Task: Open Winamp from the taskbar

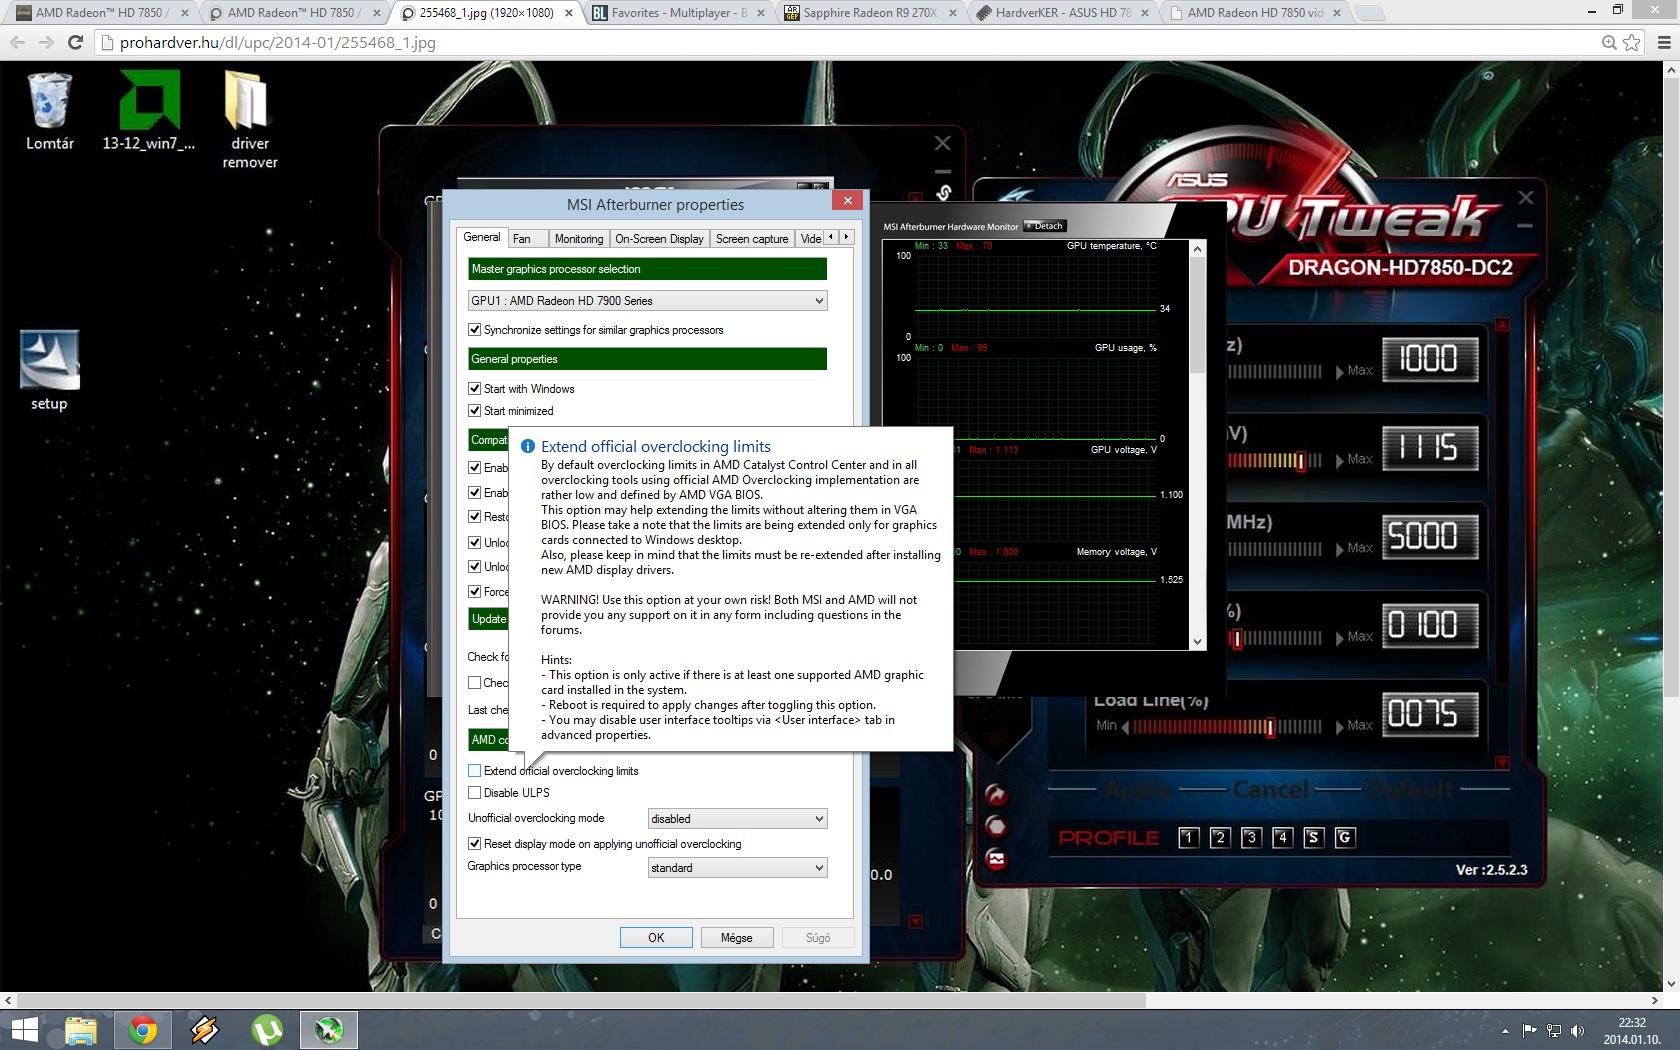Action: tap(205, 1030)
